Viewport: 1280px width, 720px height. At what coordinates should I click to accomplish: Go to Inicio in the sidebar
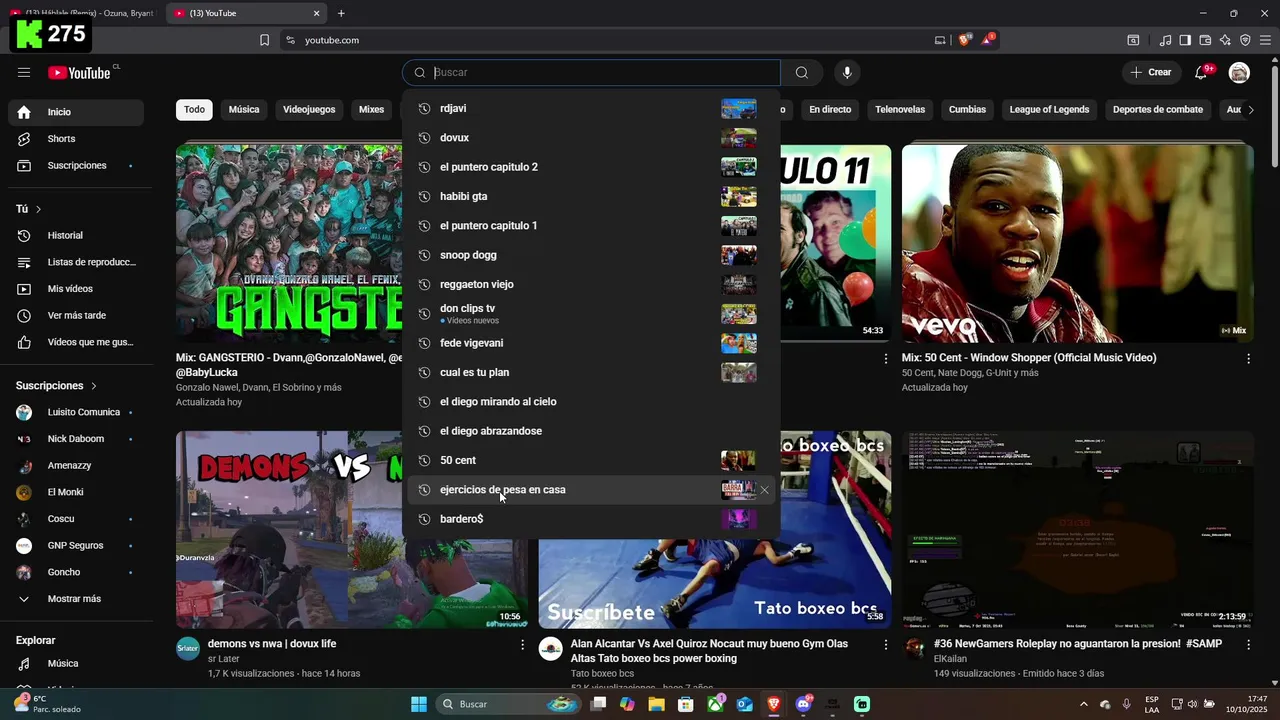(76, 112)
